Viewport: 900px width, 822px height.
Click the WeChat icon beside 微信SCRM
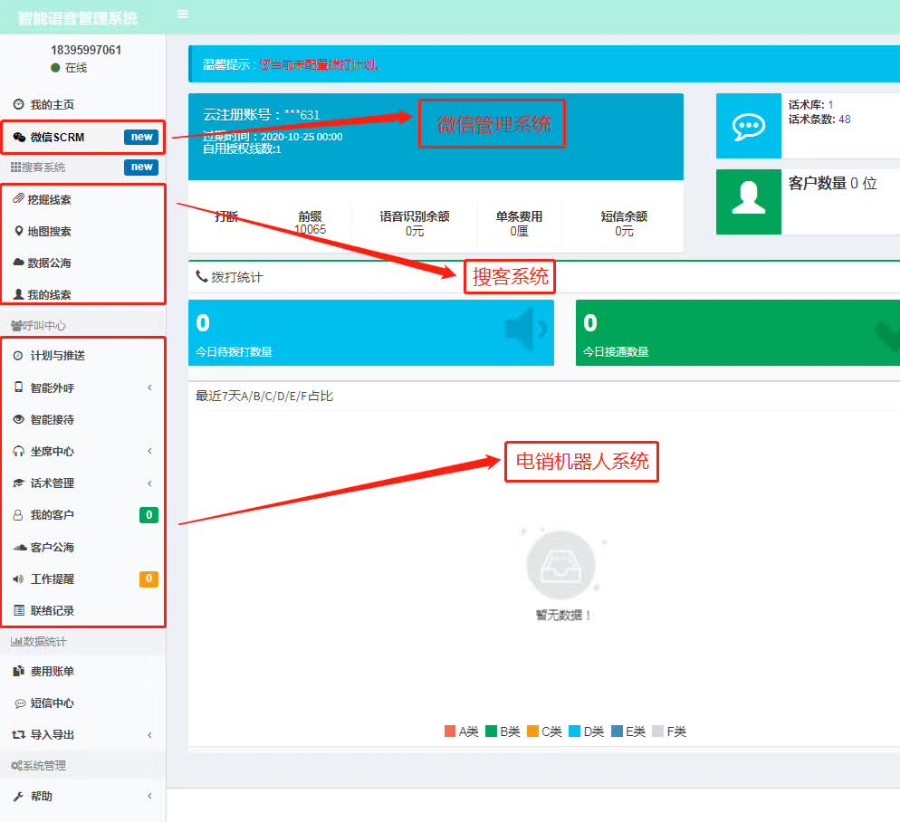18,137
